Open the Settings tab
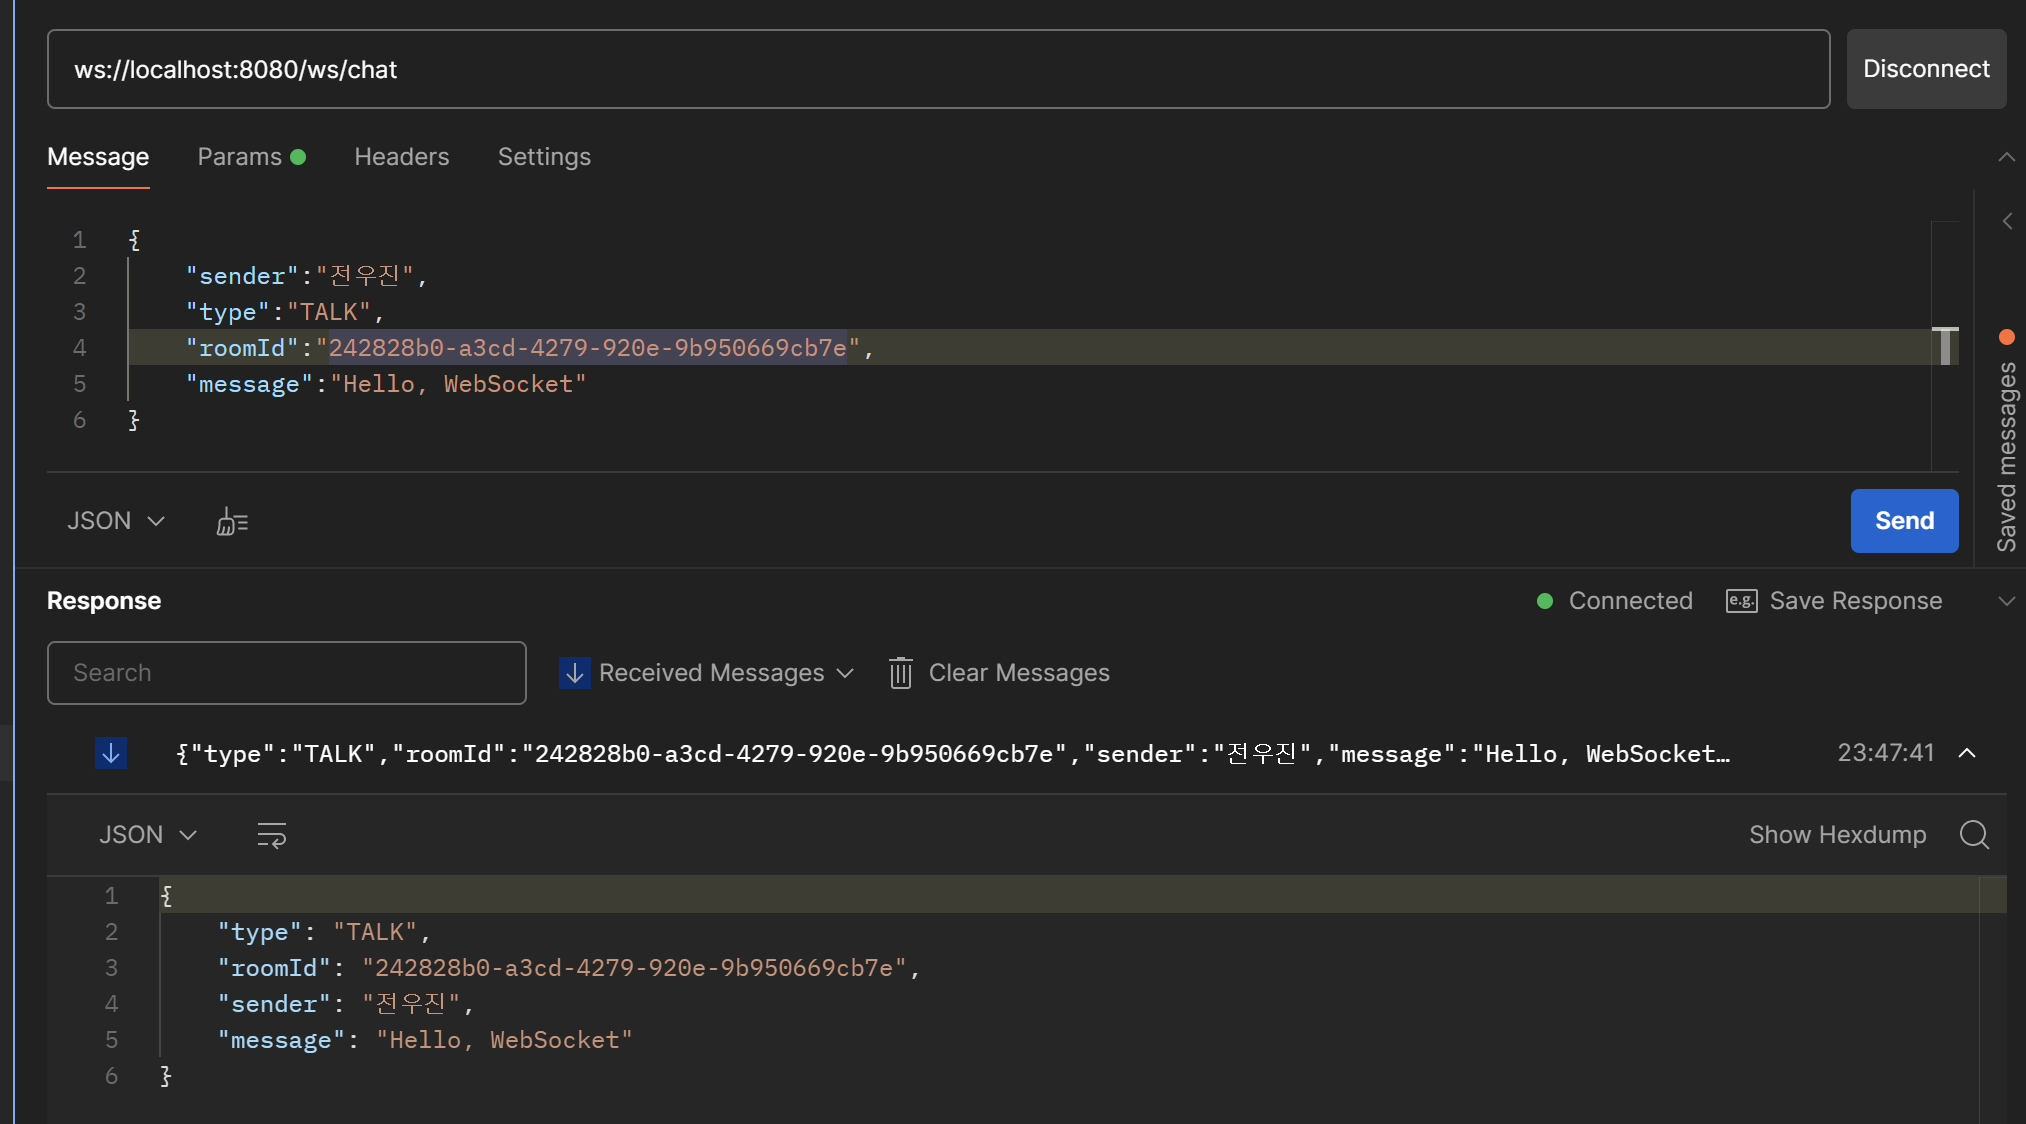 coord(544,157)
